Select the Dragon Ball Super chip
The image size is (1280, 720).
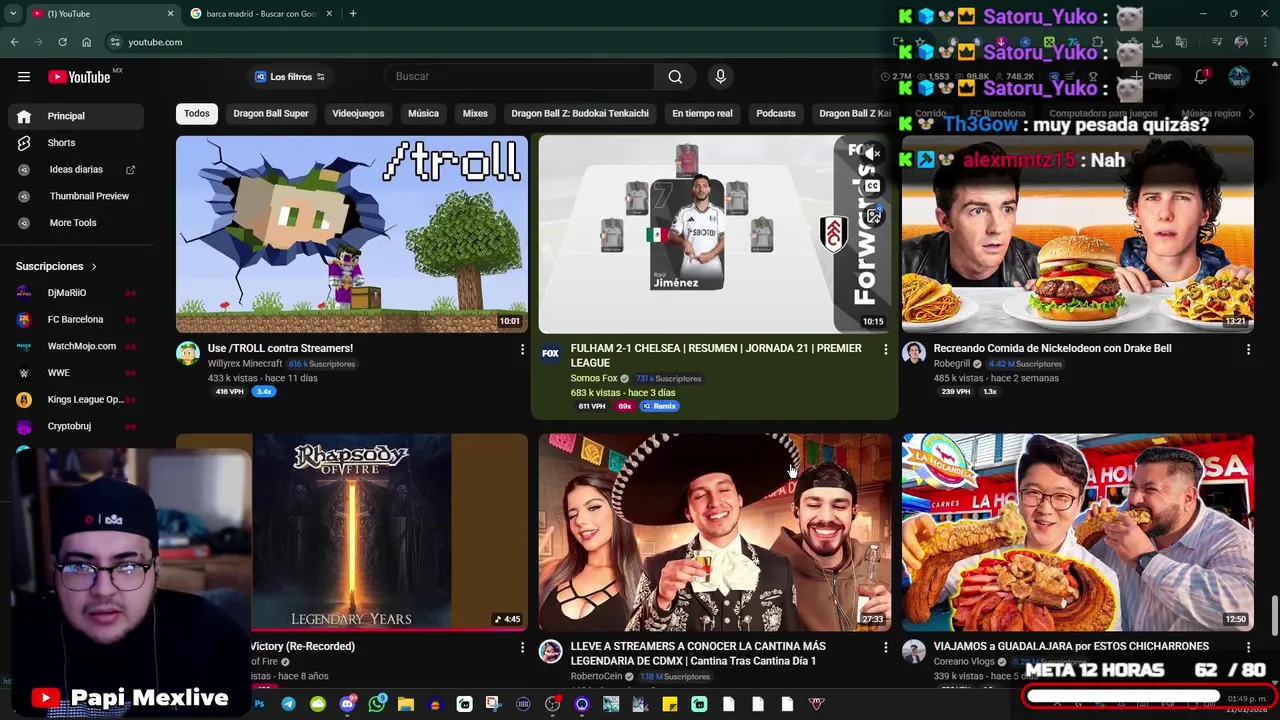coord(271,114)
